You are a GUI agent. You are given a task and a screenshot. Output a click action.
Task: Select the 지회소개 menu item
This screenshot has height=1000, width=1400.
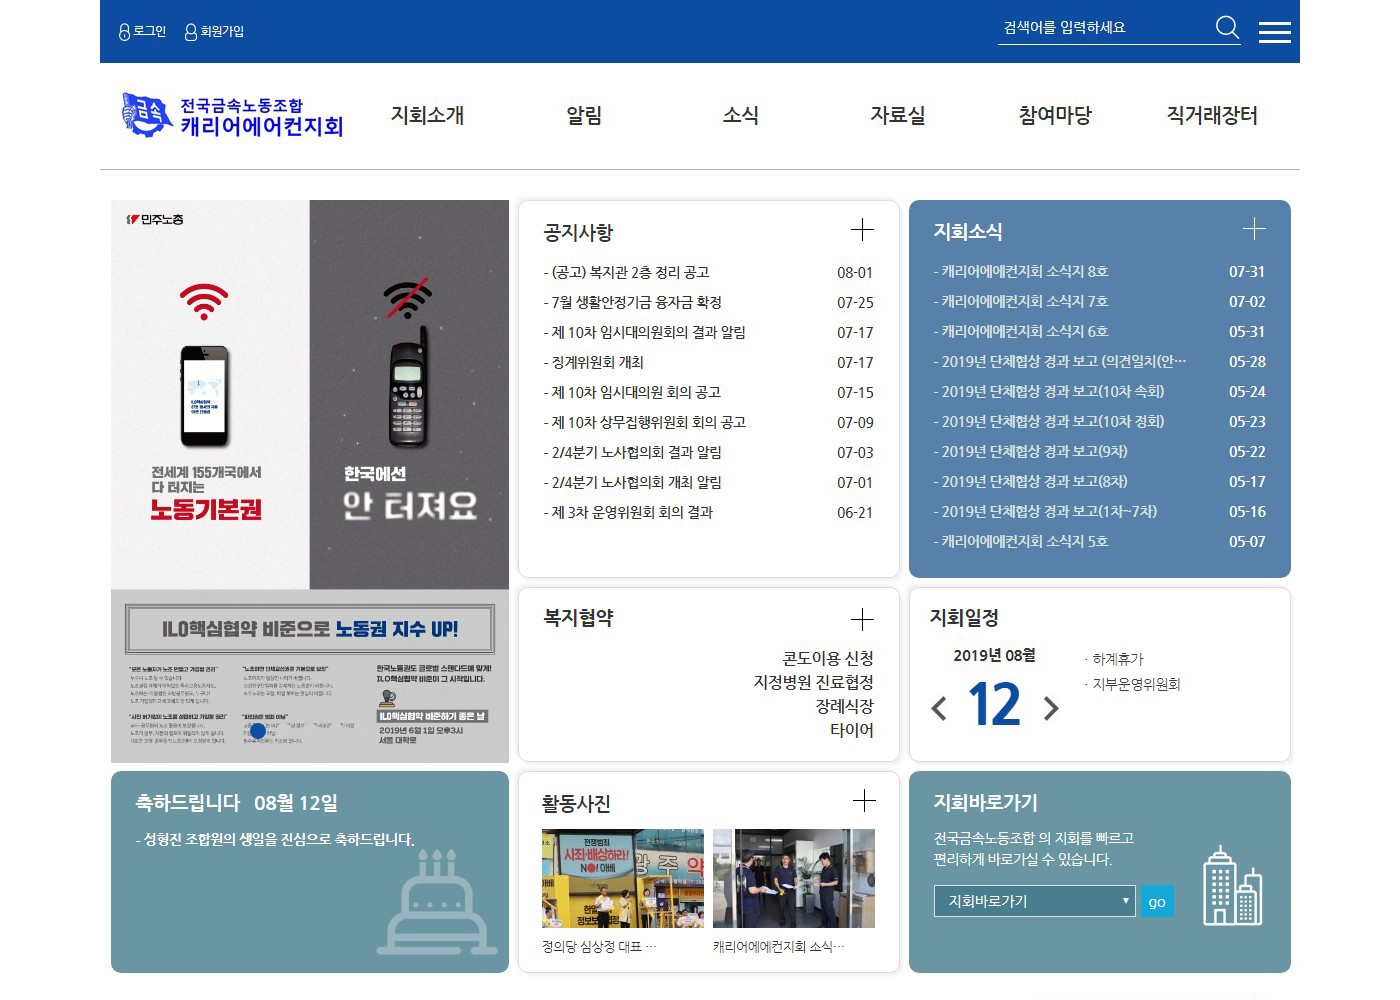427,116
